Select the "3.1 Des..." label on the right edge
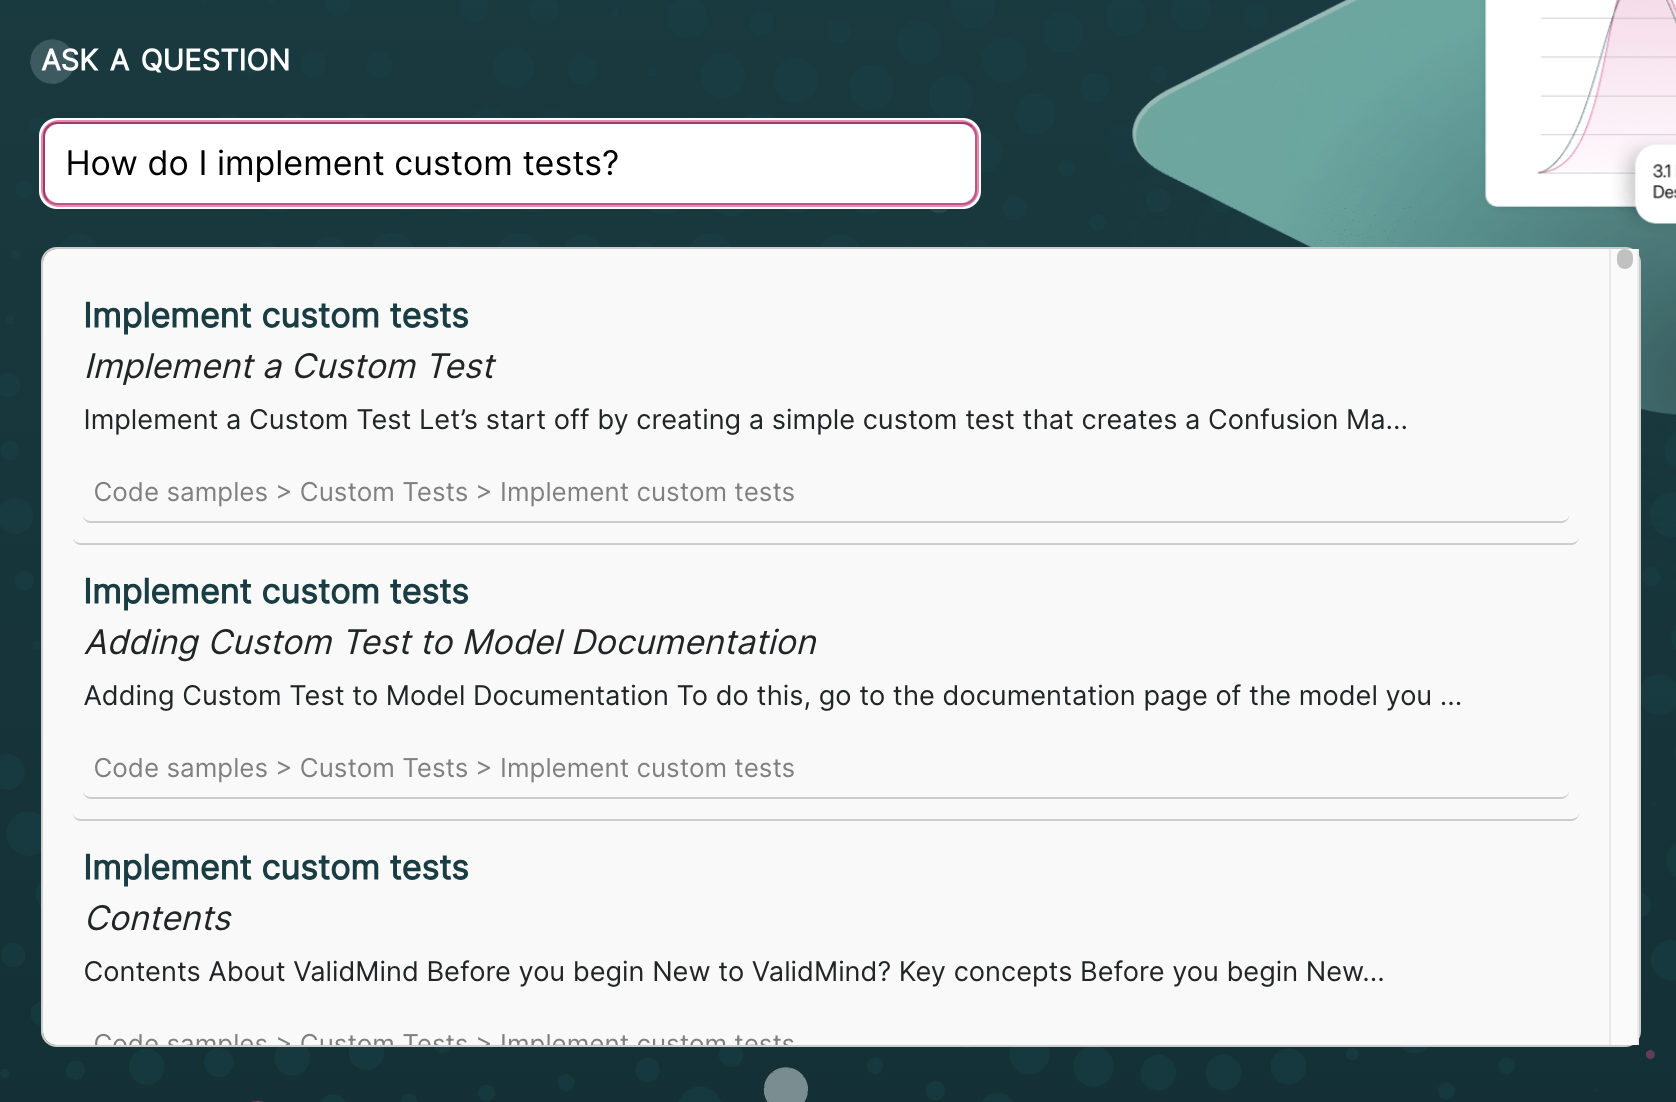The width and height of the screenshot is (1676, 1102). click(1656, 182)
